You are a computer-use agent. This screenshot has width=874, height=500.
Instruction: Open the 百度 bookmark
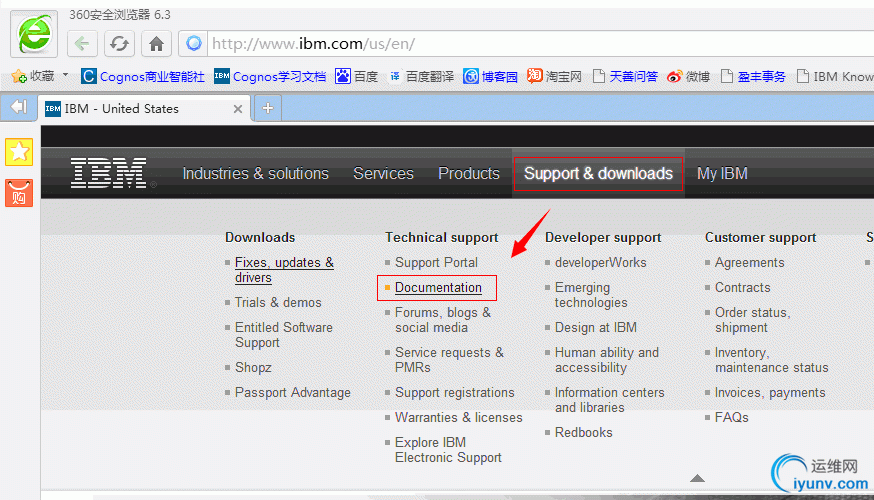tap(356, 76)
